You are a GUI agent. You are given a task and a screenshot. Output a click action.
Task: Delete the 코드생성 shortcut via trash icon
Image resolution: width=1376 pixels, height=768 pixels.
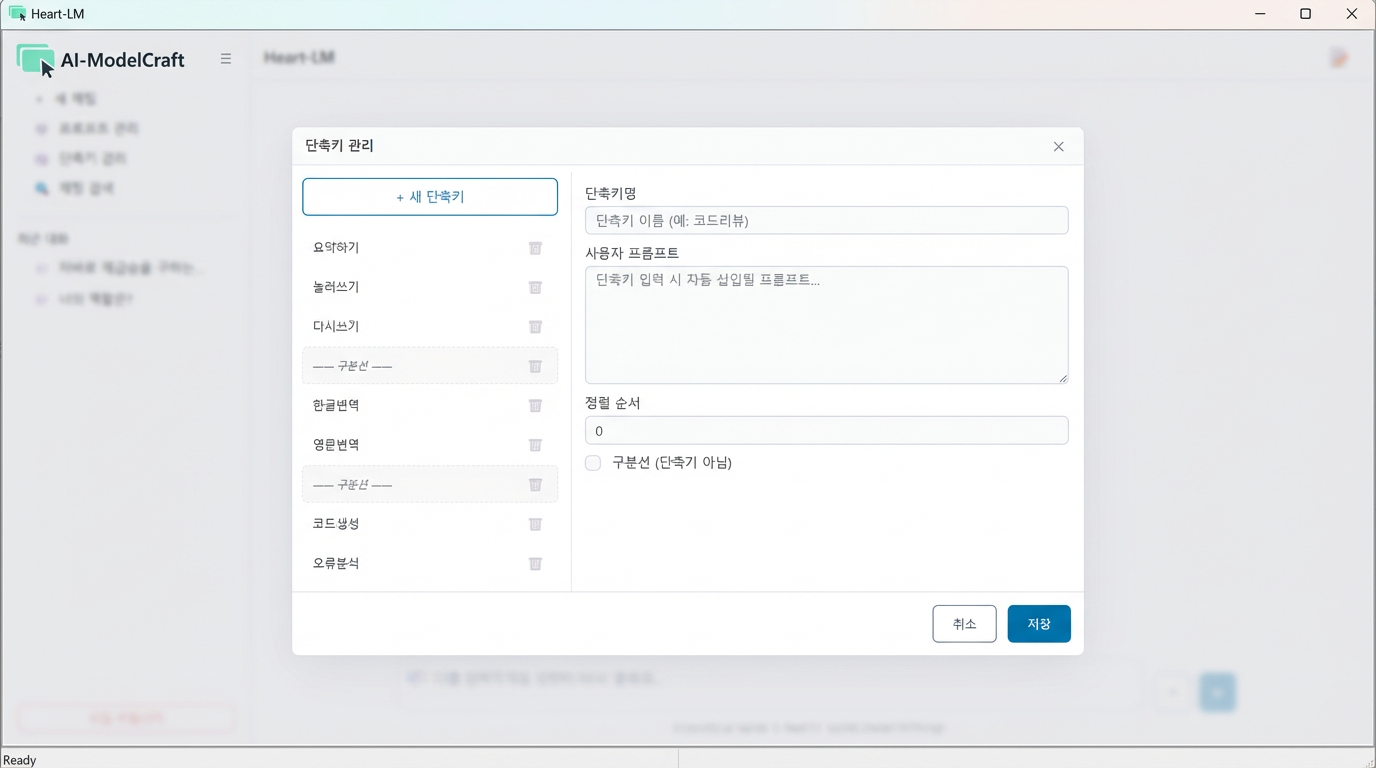[x=535, y=523]
